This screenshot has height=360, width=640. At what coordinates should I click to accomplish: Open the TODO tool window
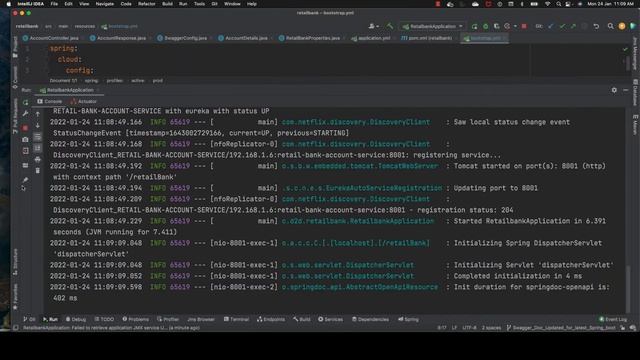[104, 319]
